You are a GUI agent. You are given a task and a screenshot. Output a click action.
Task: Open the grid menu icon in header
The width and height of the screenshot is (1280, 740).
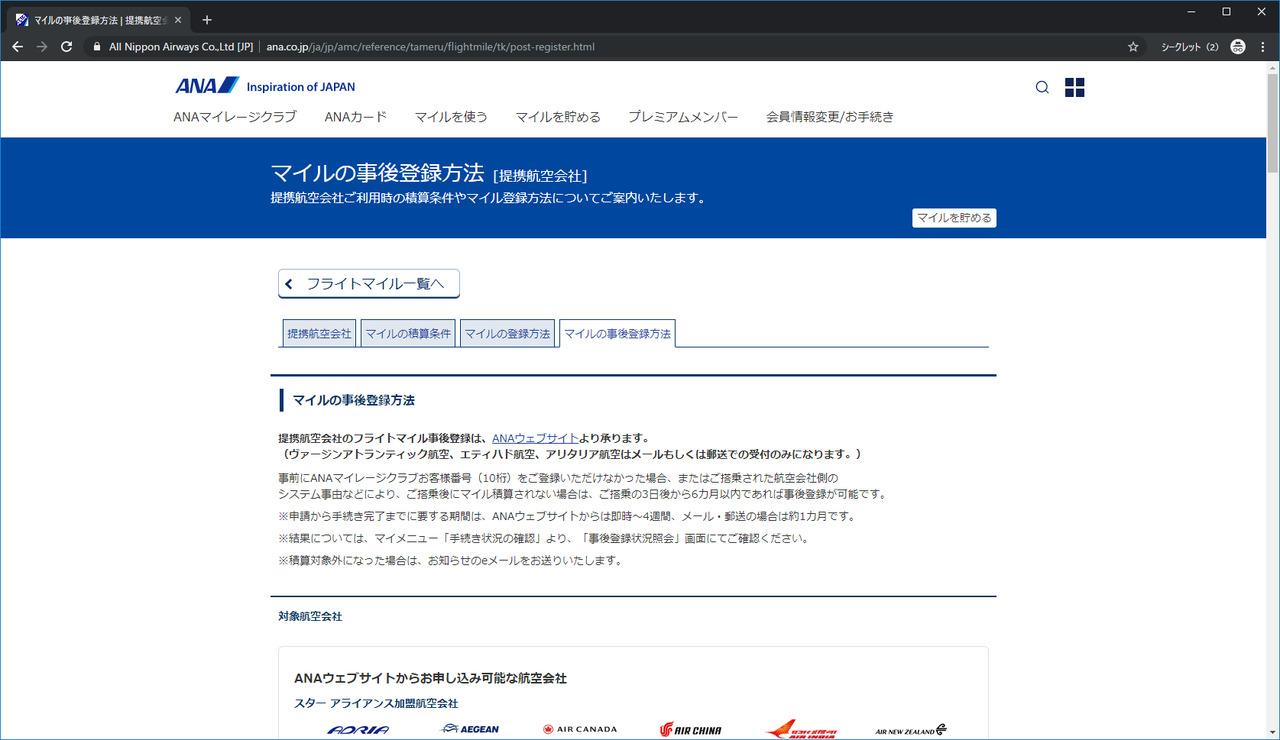[1075, 87]
